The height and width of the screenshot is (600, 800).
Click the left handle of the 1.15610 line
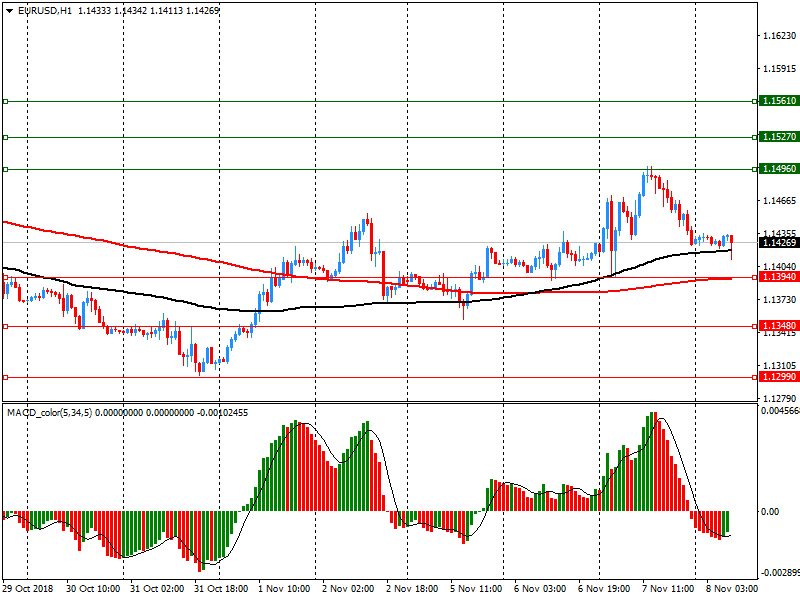click(5, 101)
